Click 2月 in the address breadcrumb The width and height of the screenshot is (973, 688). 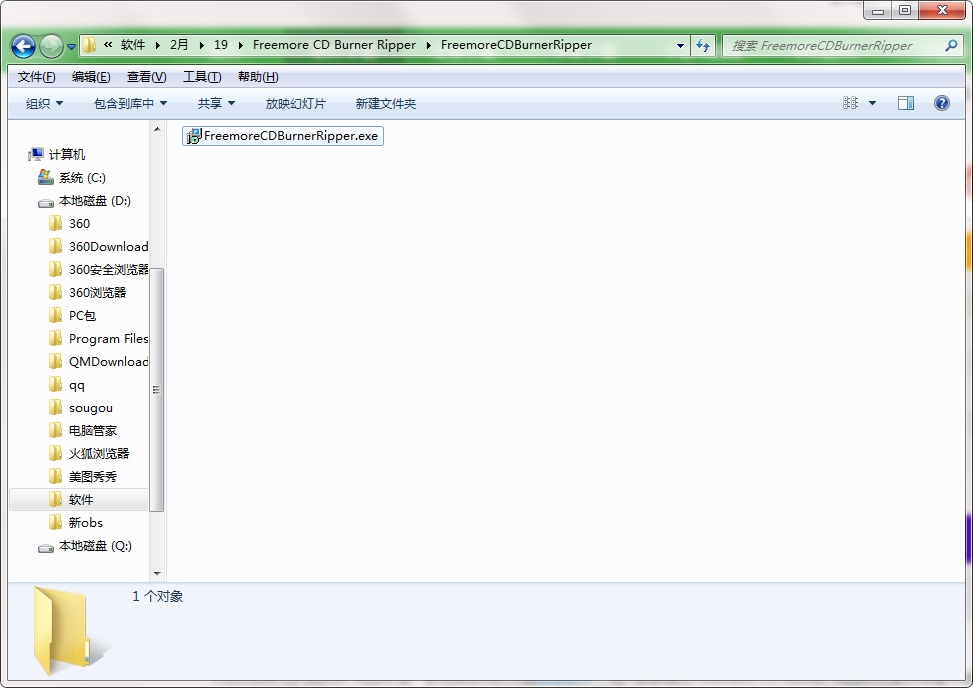[x=179, y=45]
